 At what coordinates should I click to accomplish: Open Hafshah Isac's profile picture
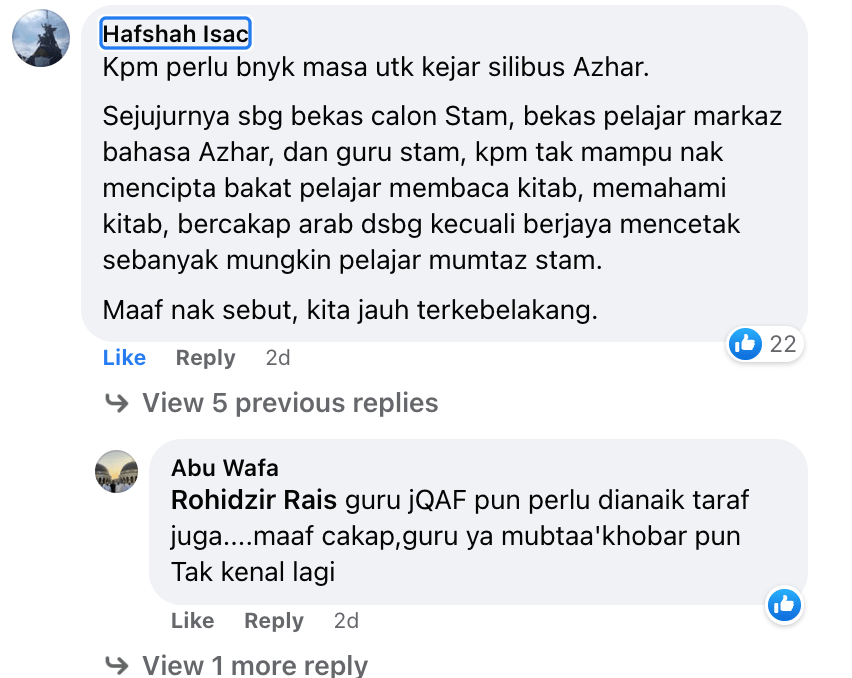[x=41, y=38]
